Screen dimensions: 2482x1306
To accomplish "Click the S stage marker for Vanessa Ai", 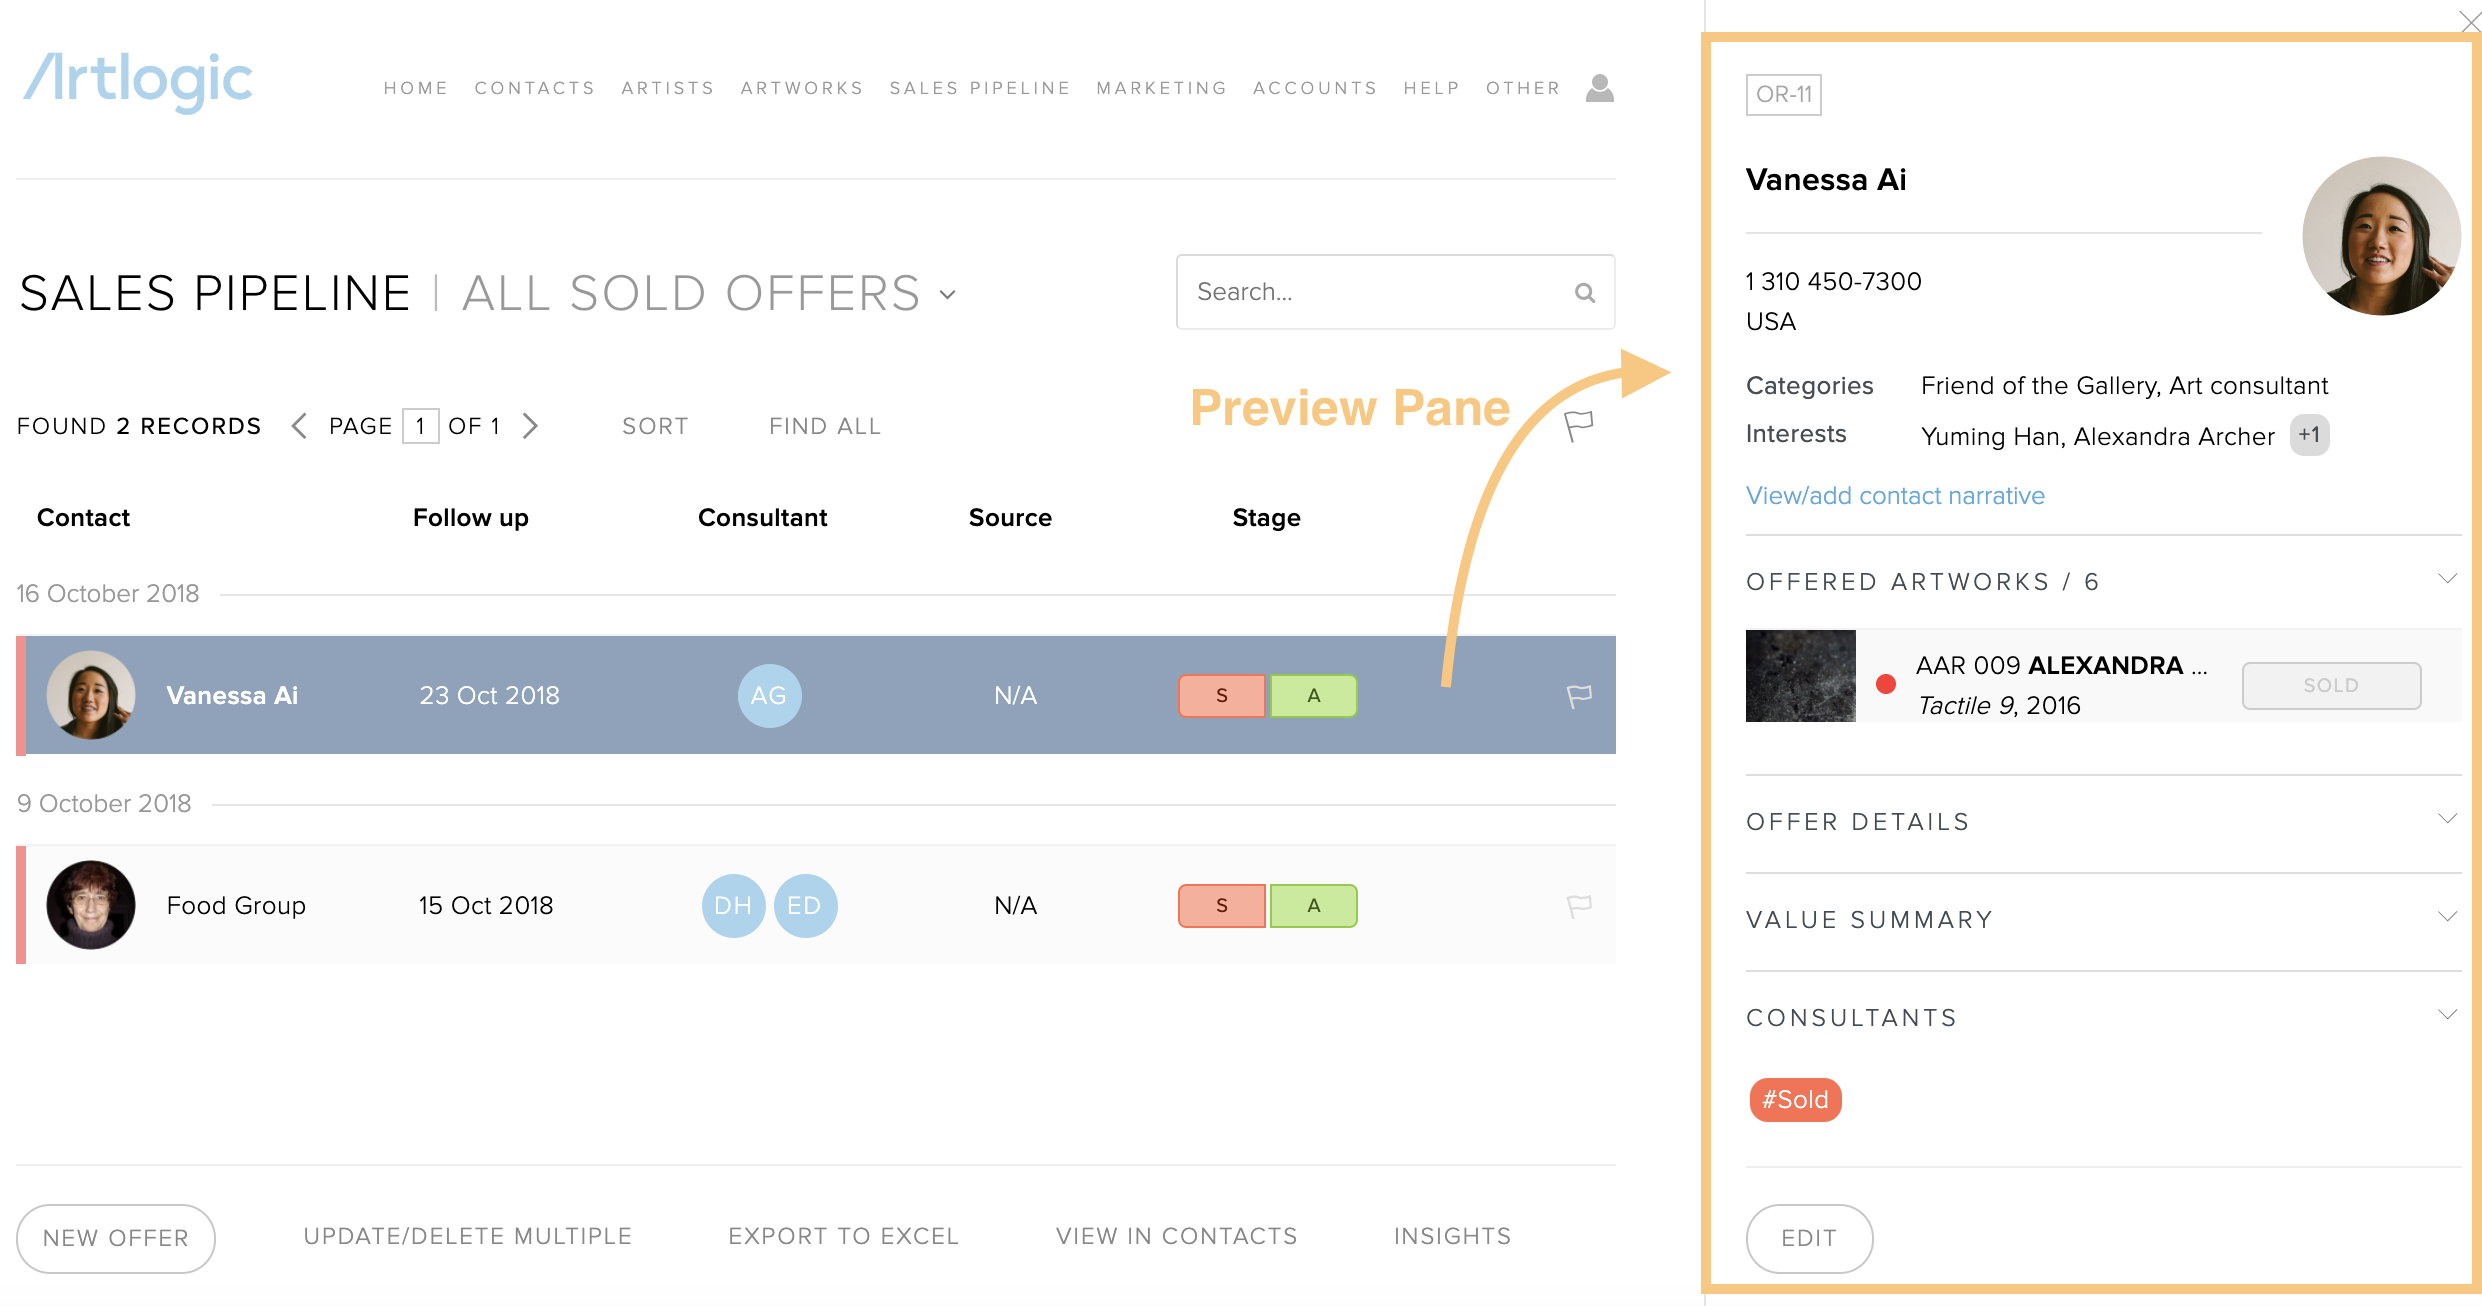I will [x=1222, y=696].
